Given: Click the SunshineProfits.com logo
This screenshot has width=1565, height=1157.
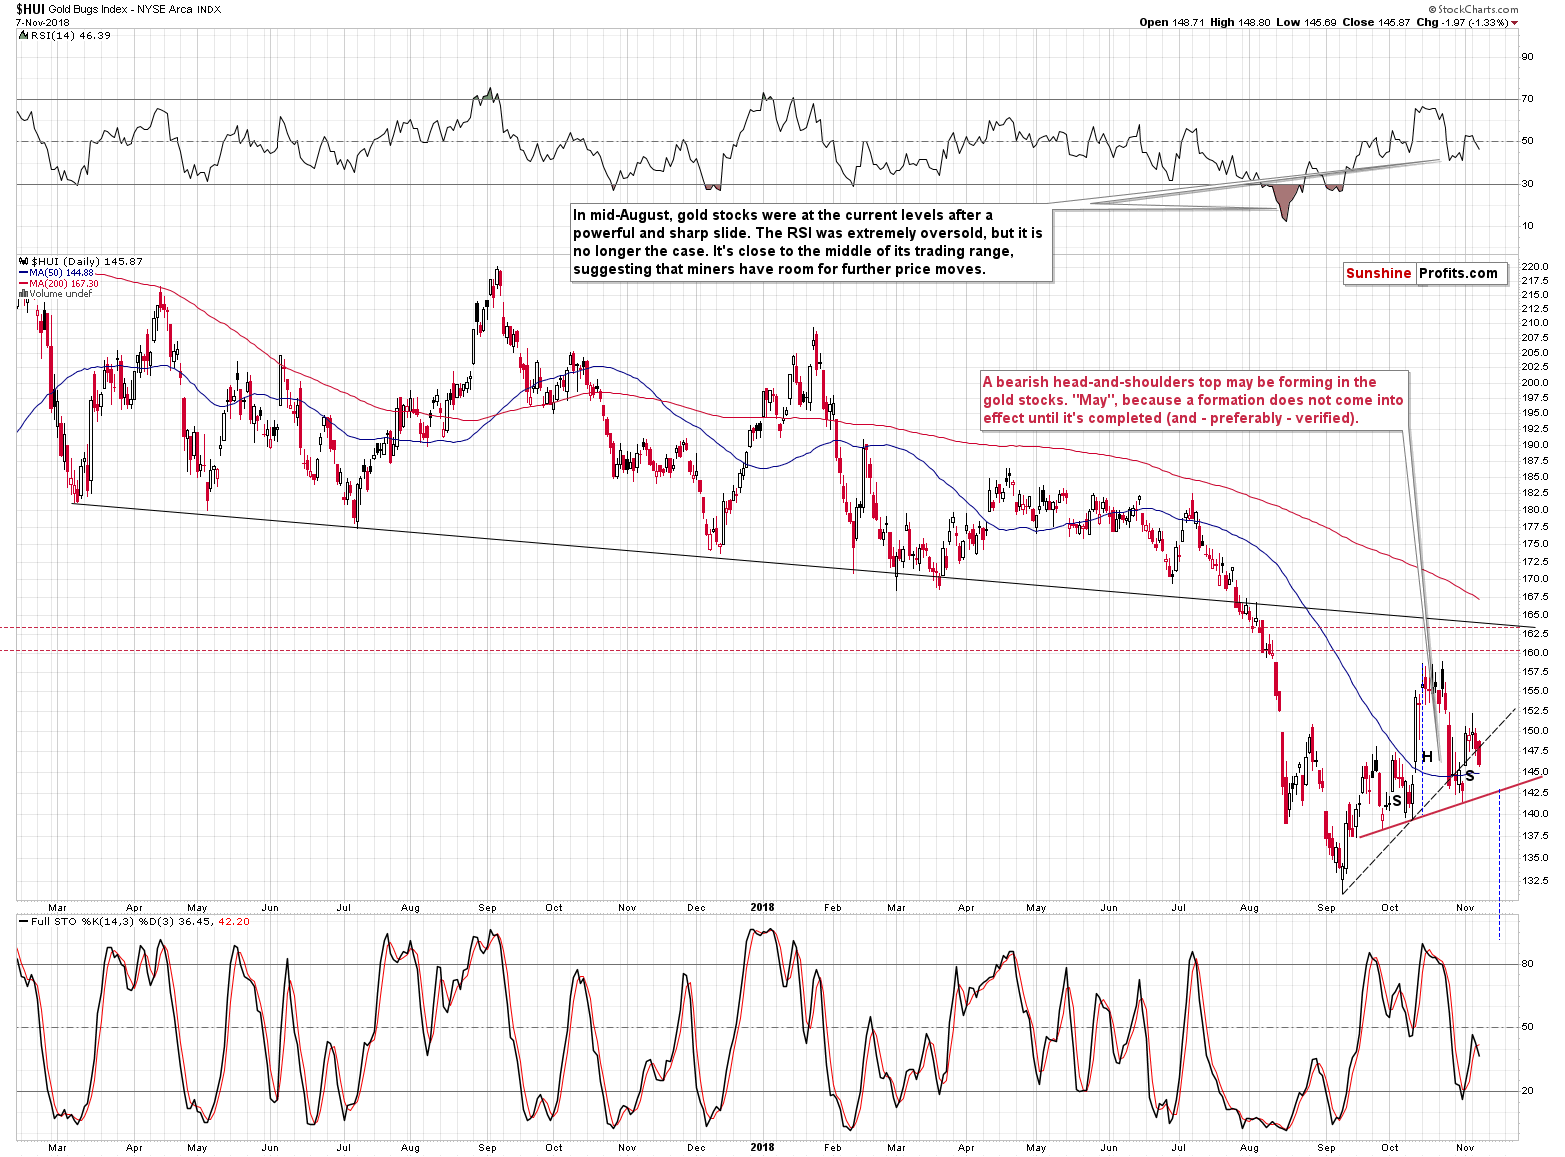Looking at the screenshot, I should 1426,273.
